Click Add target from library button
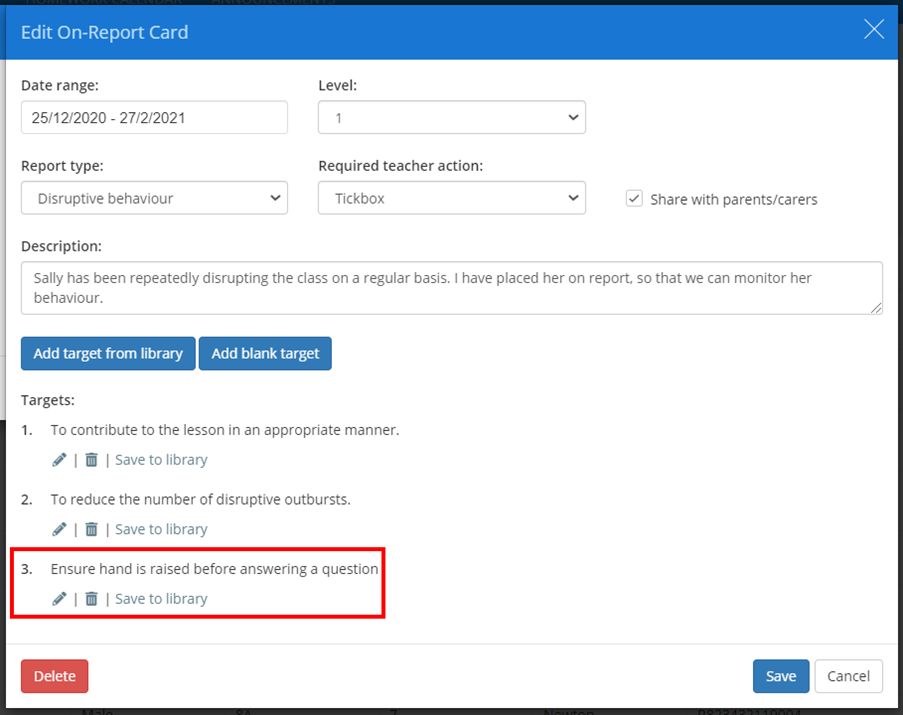The width and height of the screenshot is (903, 715). (108, 353)
